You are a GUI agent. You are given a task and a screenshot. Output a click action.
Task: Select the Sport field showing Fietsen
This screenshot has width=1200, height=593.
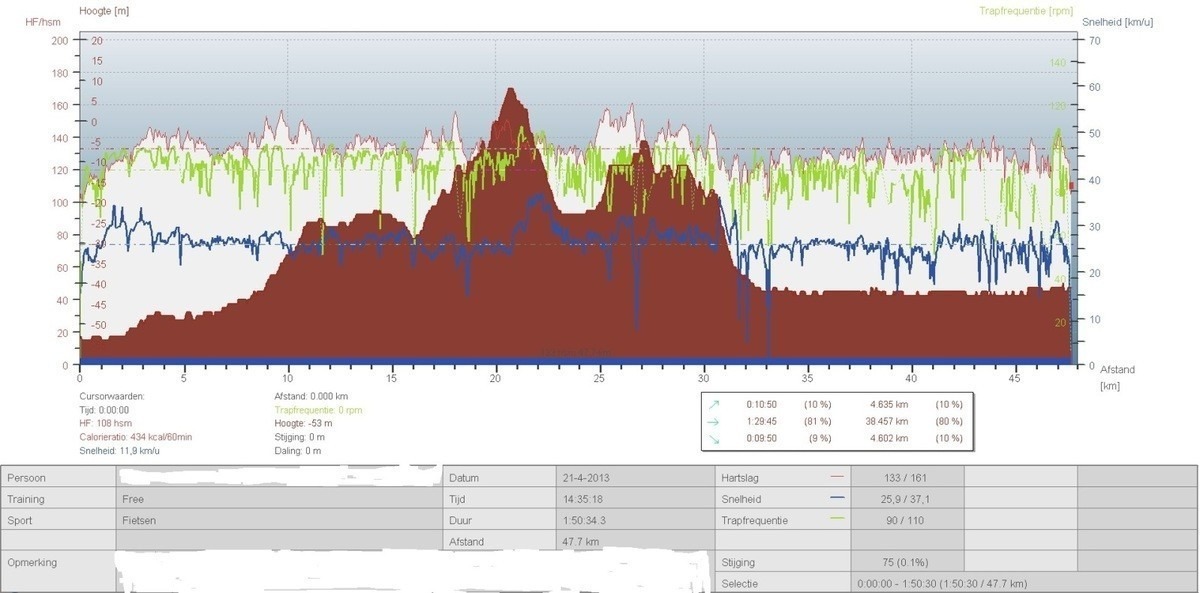[280, 520]
